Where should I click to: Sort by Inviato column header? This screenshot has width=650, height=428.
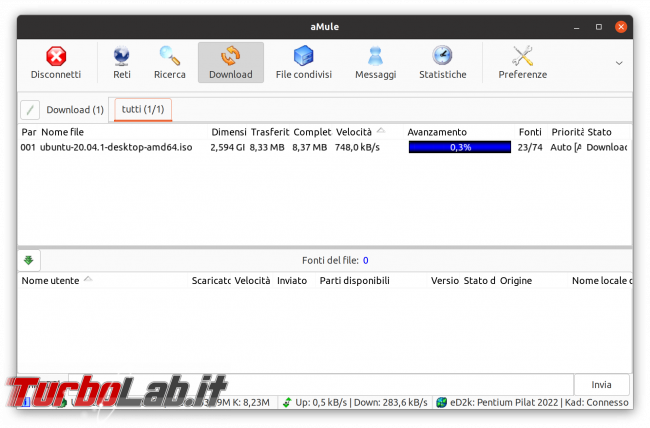coord(292,281)
